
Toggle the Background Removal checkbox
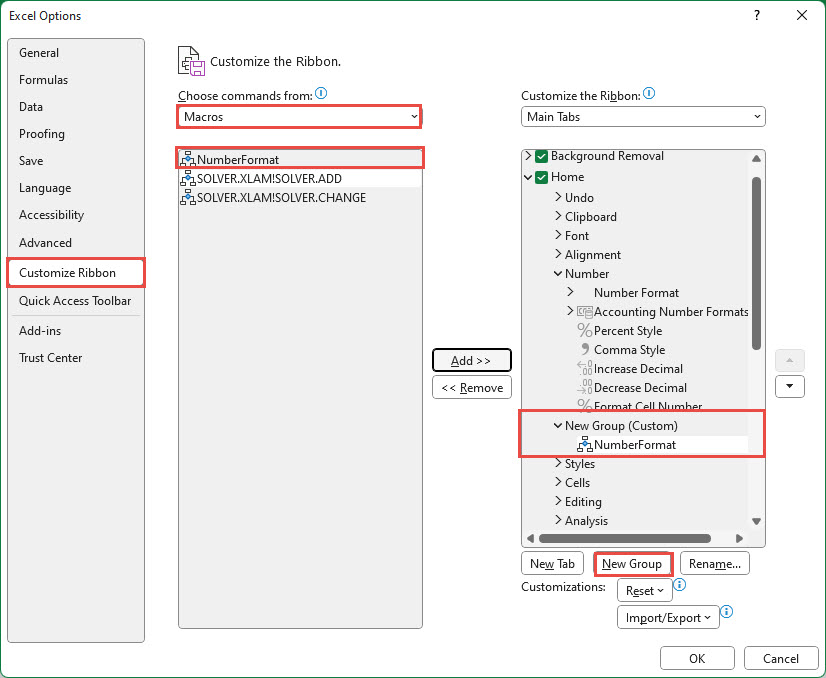point(541,157)
